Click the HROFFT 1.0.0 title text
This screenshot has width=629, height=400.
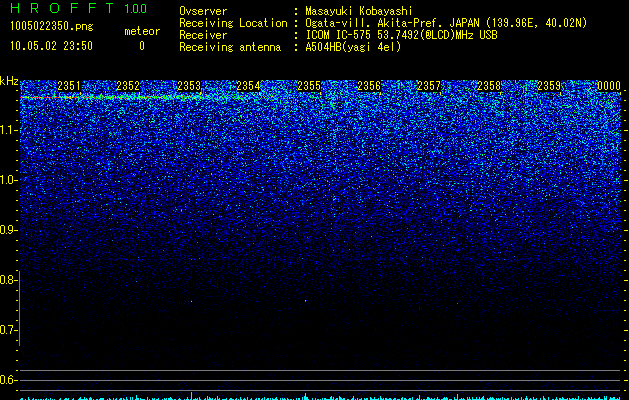(x=79, y=8)
